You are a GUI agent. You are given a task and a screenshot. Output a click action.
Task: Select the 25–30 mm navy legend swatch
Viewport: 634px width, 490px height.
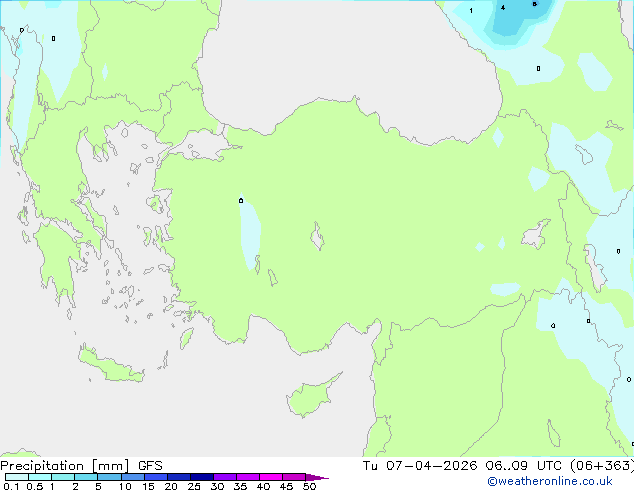pos(202,477)
